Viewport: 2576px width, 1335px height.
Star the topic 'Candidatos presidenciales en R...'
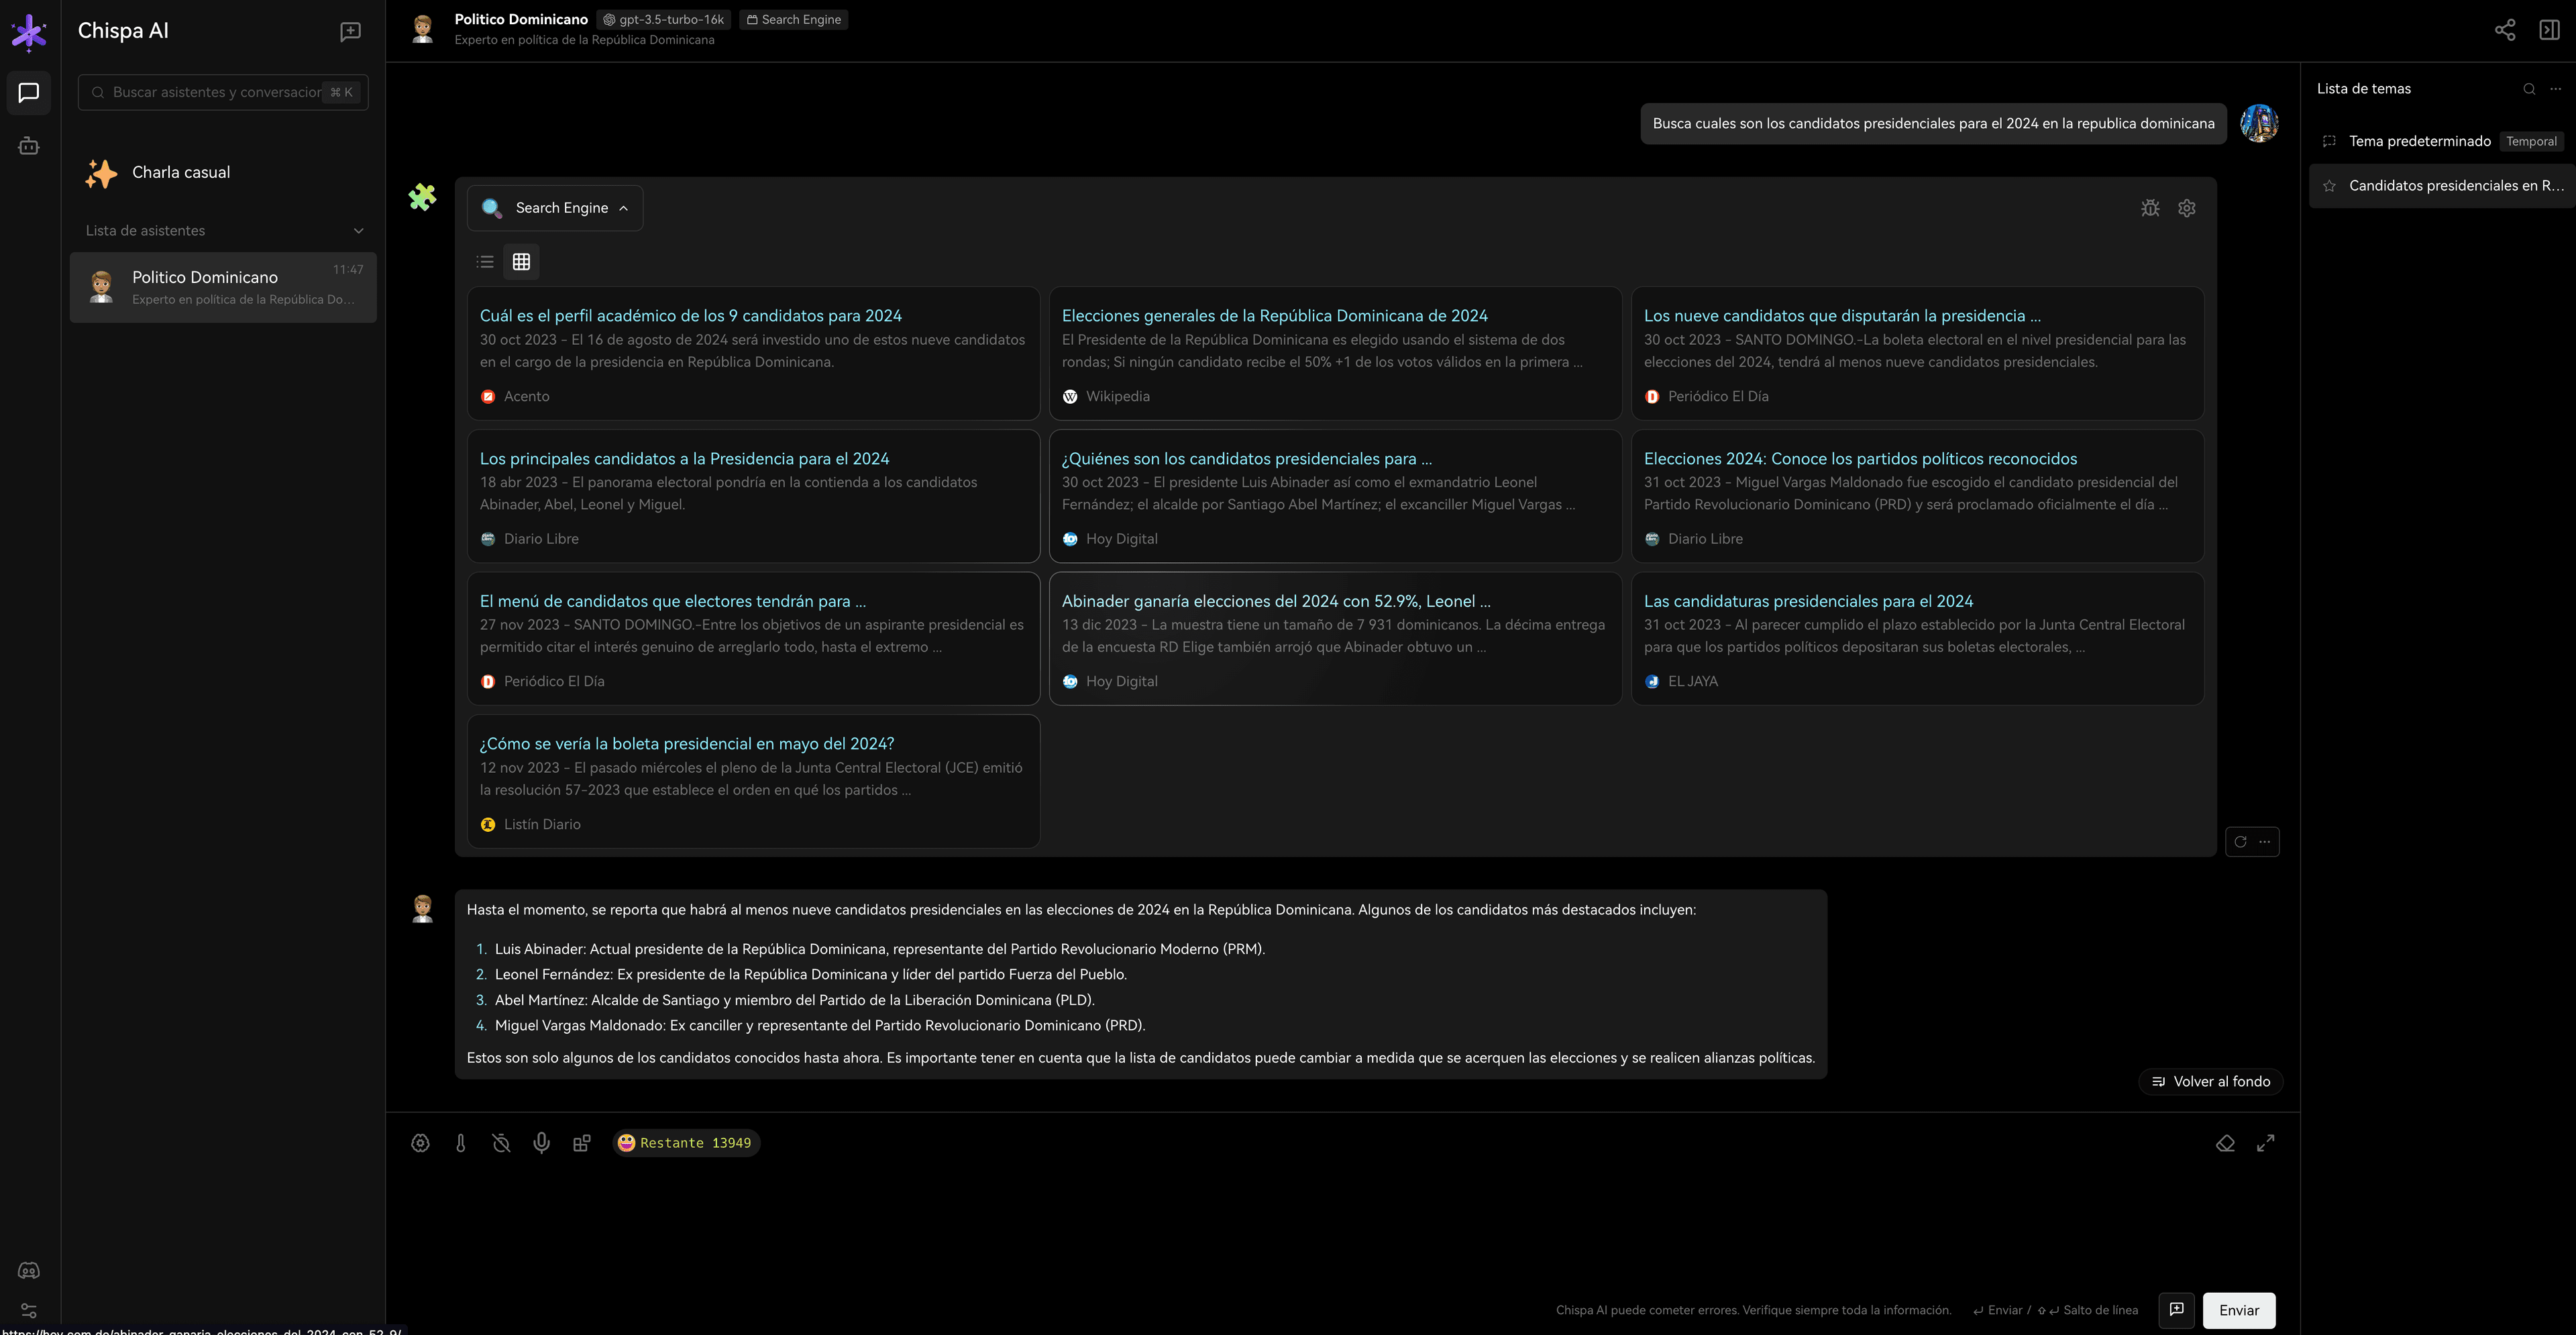[x=2330, y=185]
